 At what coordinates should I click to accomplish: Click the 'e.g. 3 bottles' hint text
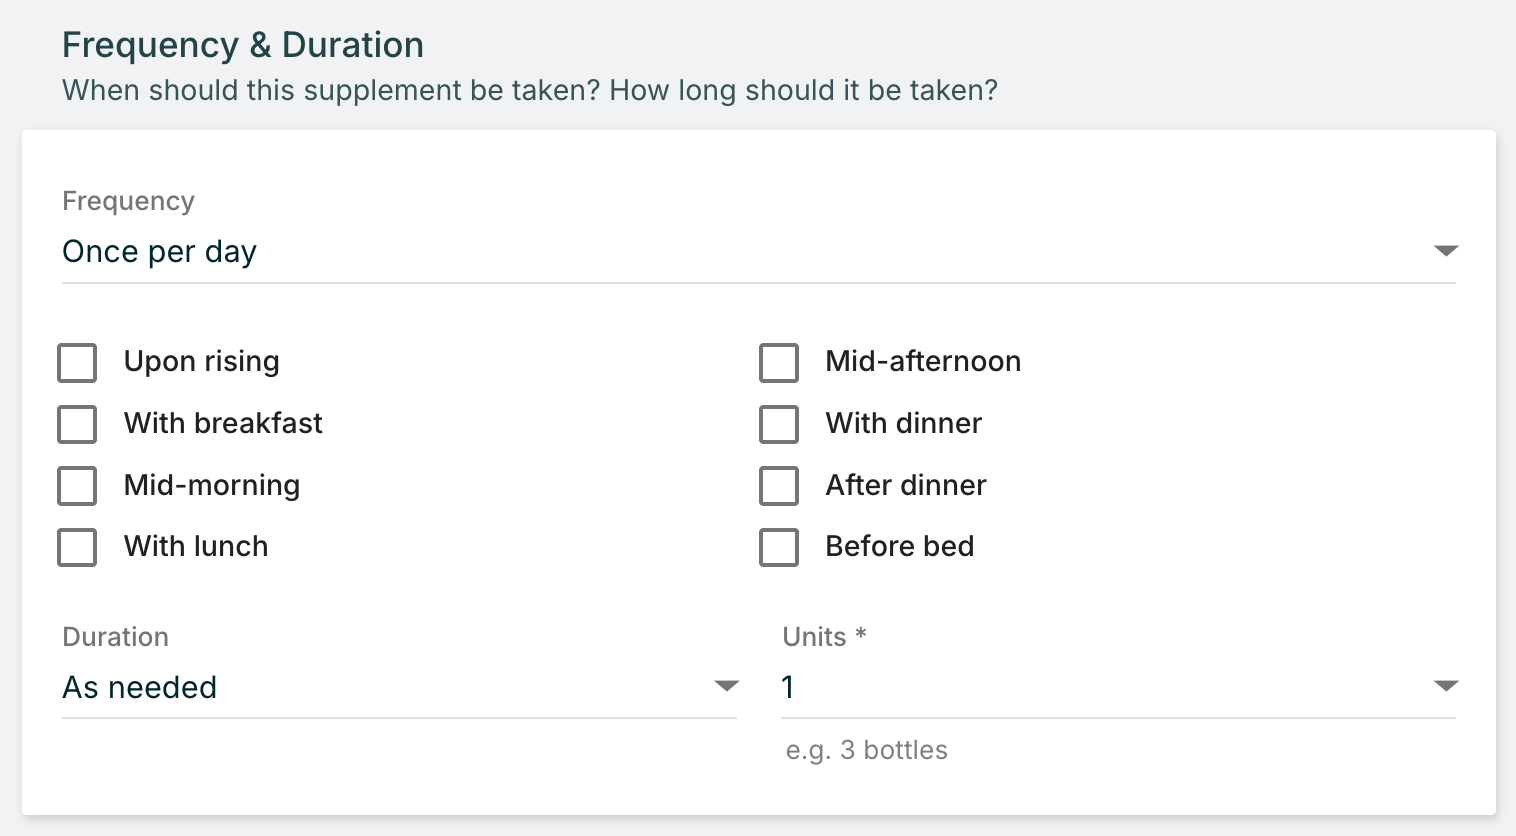(866, 750)
